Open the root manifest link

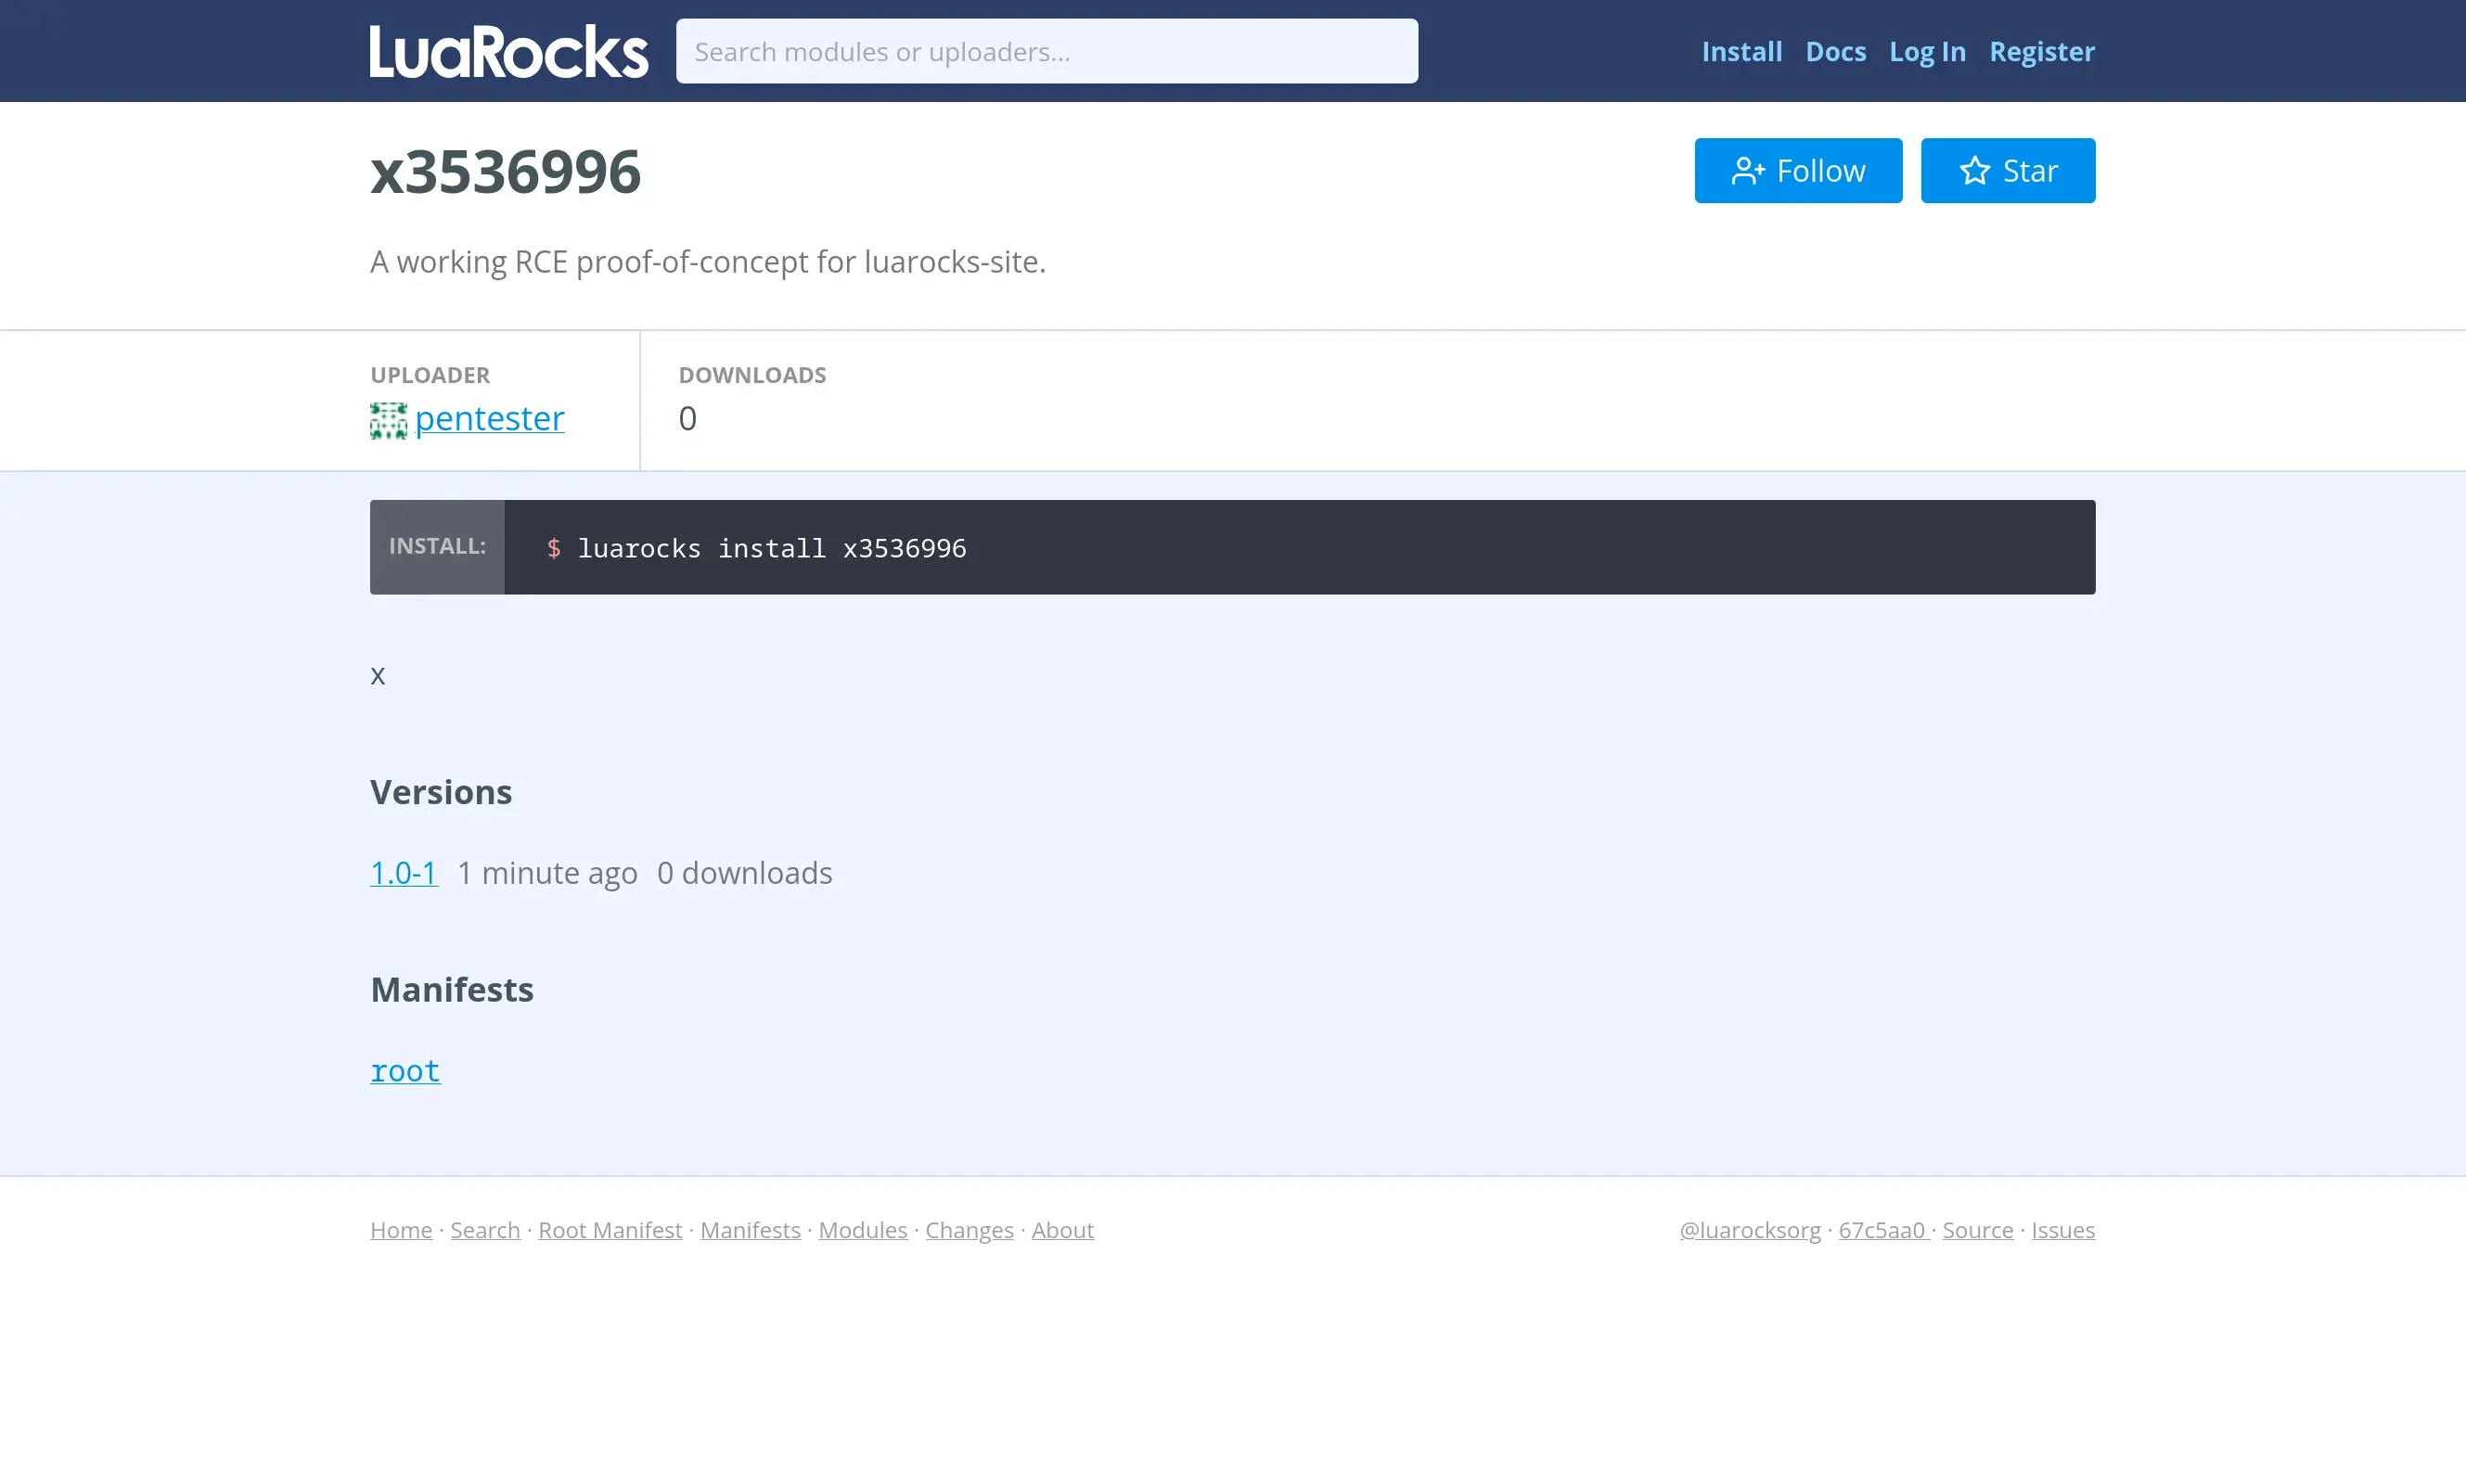click(x=405, y=1071)
